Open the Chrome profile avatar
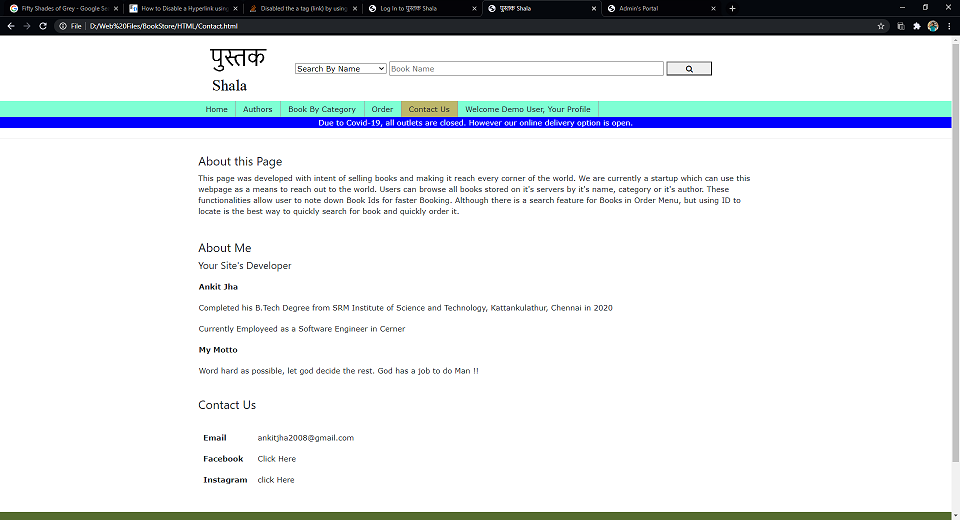Screen dimensions: 960x520 [x=933, y=26]
